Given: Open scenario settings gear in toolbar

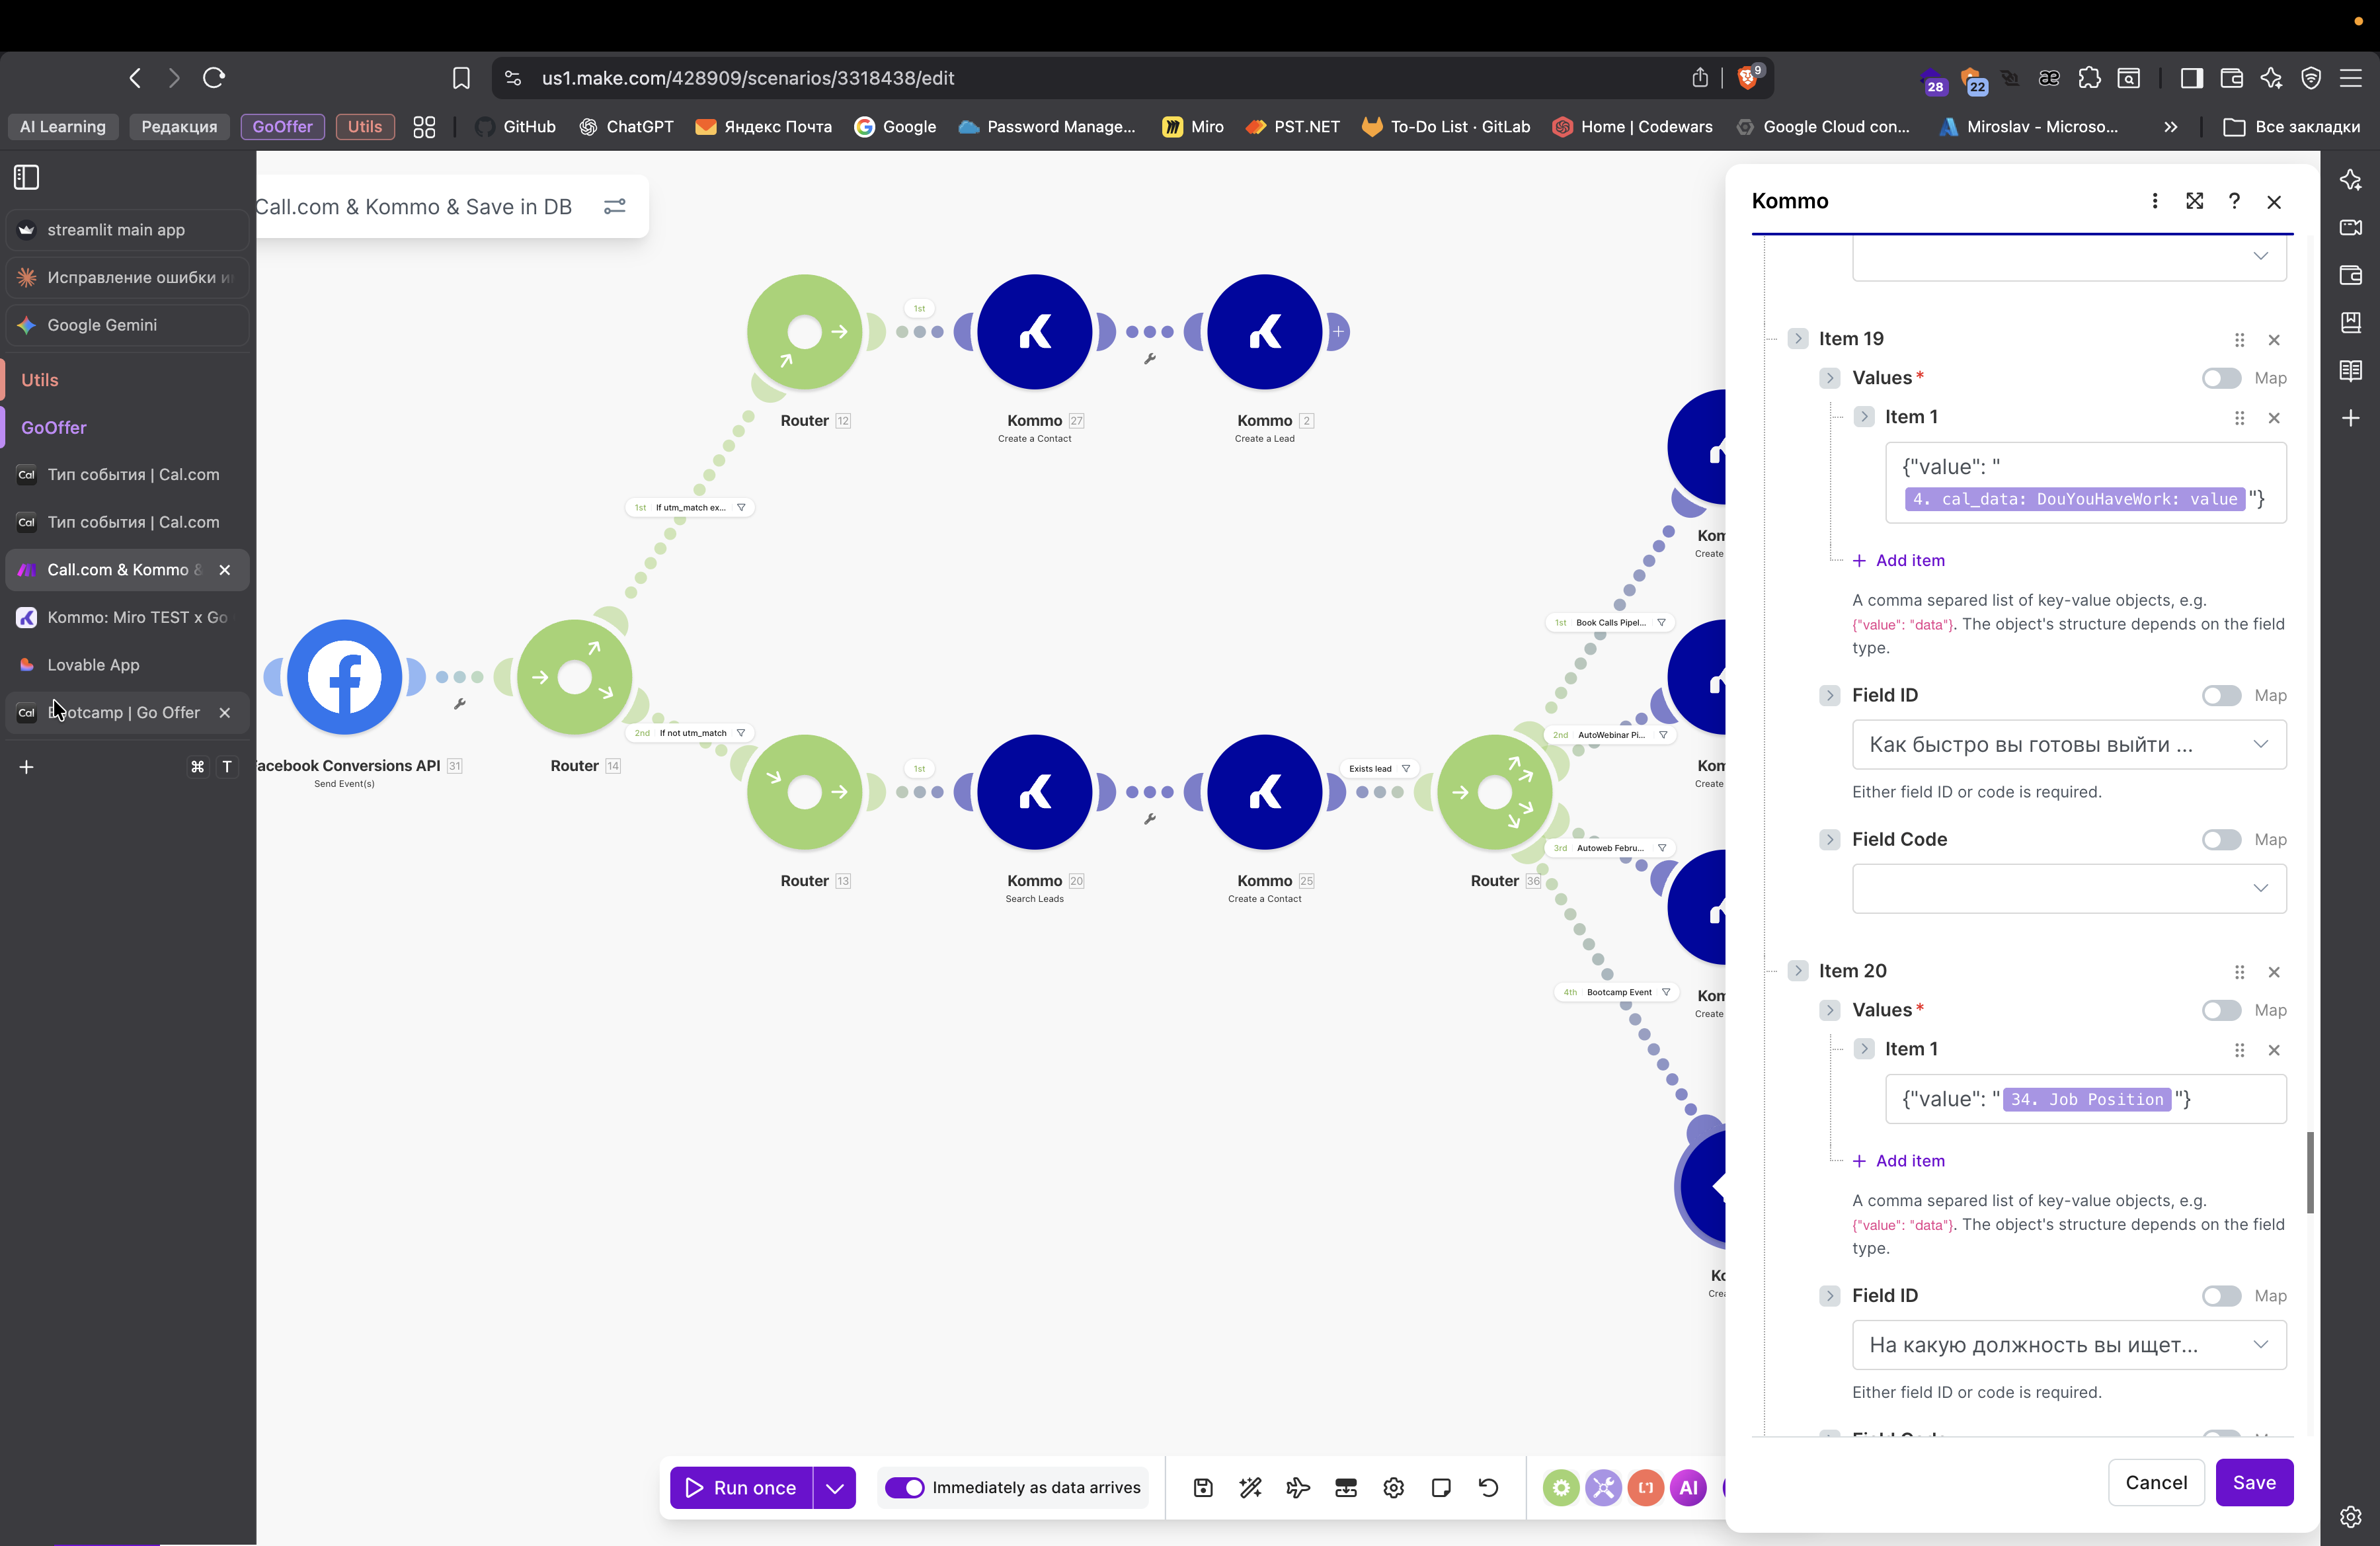Looking at the screenshot, I should [1393, 1488].
